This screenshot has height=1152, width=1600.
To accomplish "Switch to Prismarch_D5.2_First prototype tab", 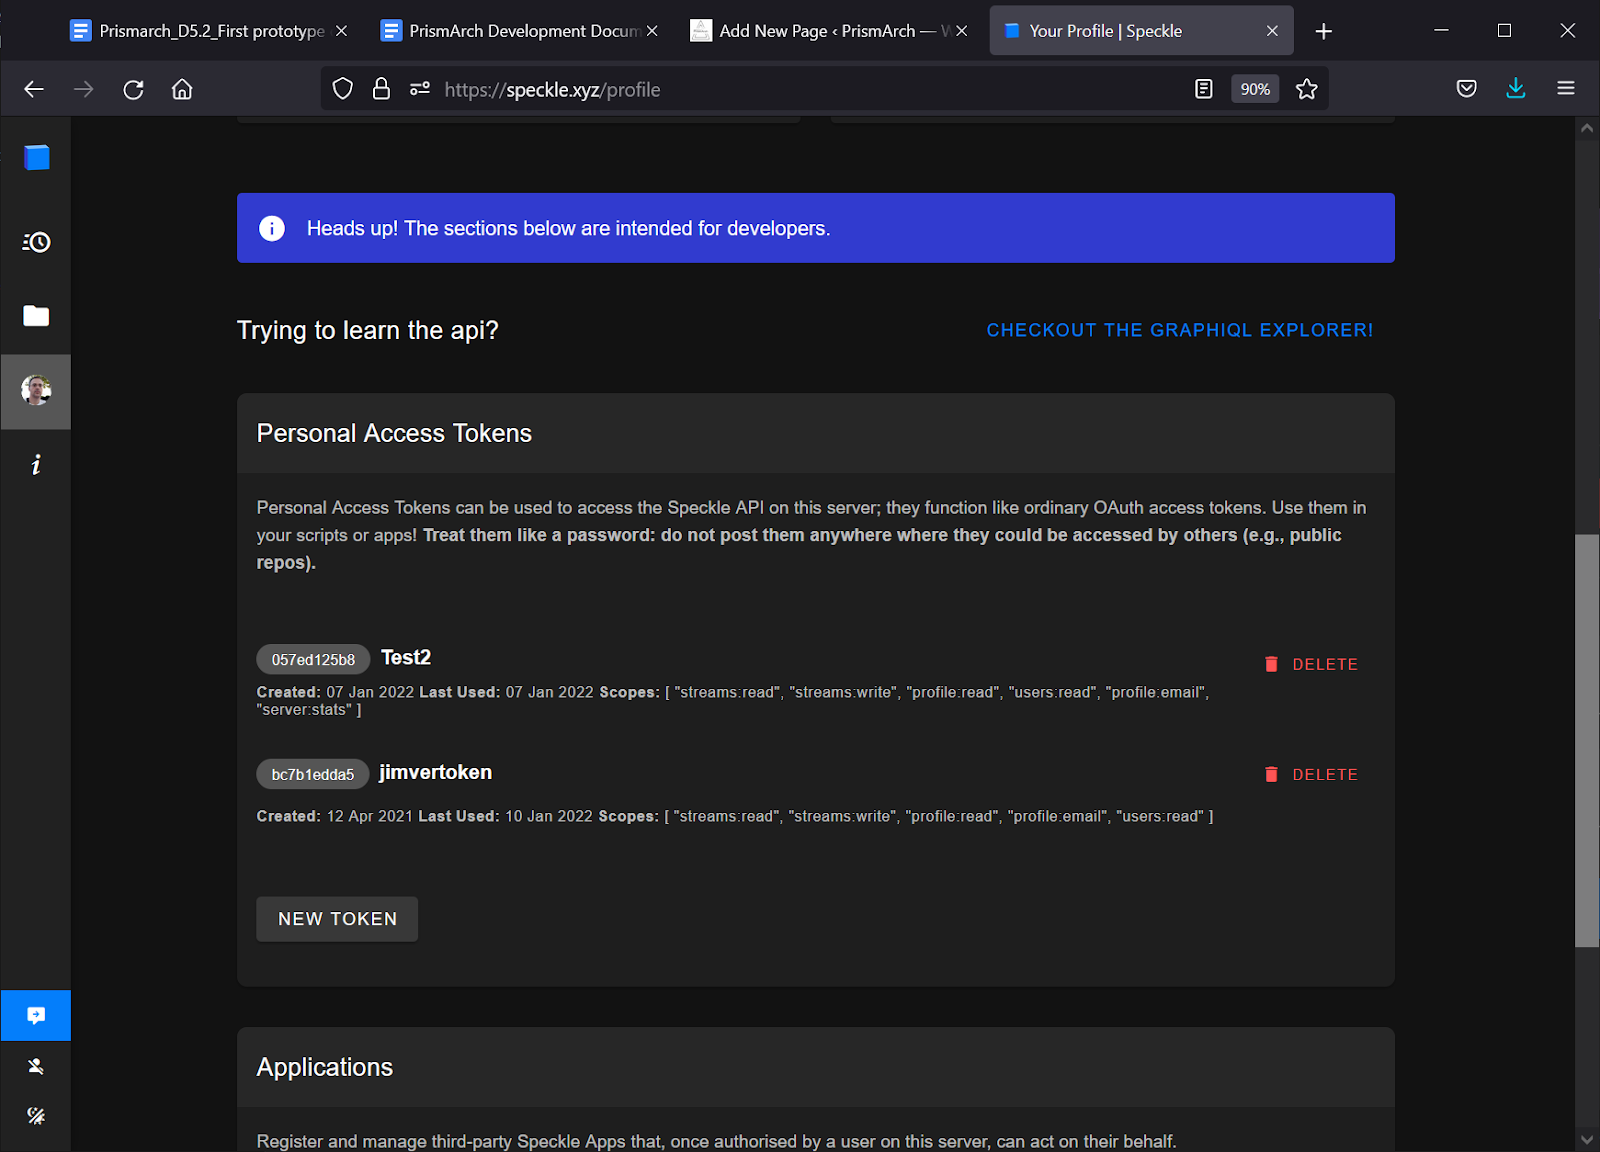I will [x=200, y=31].
